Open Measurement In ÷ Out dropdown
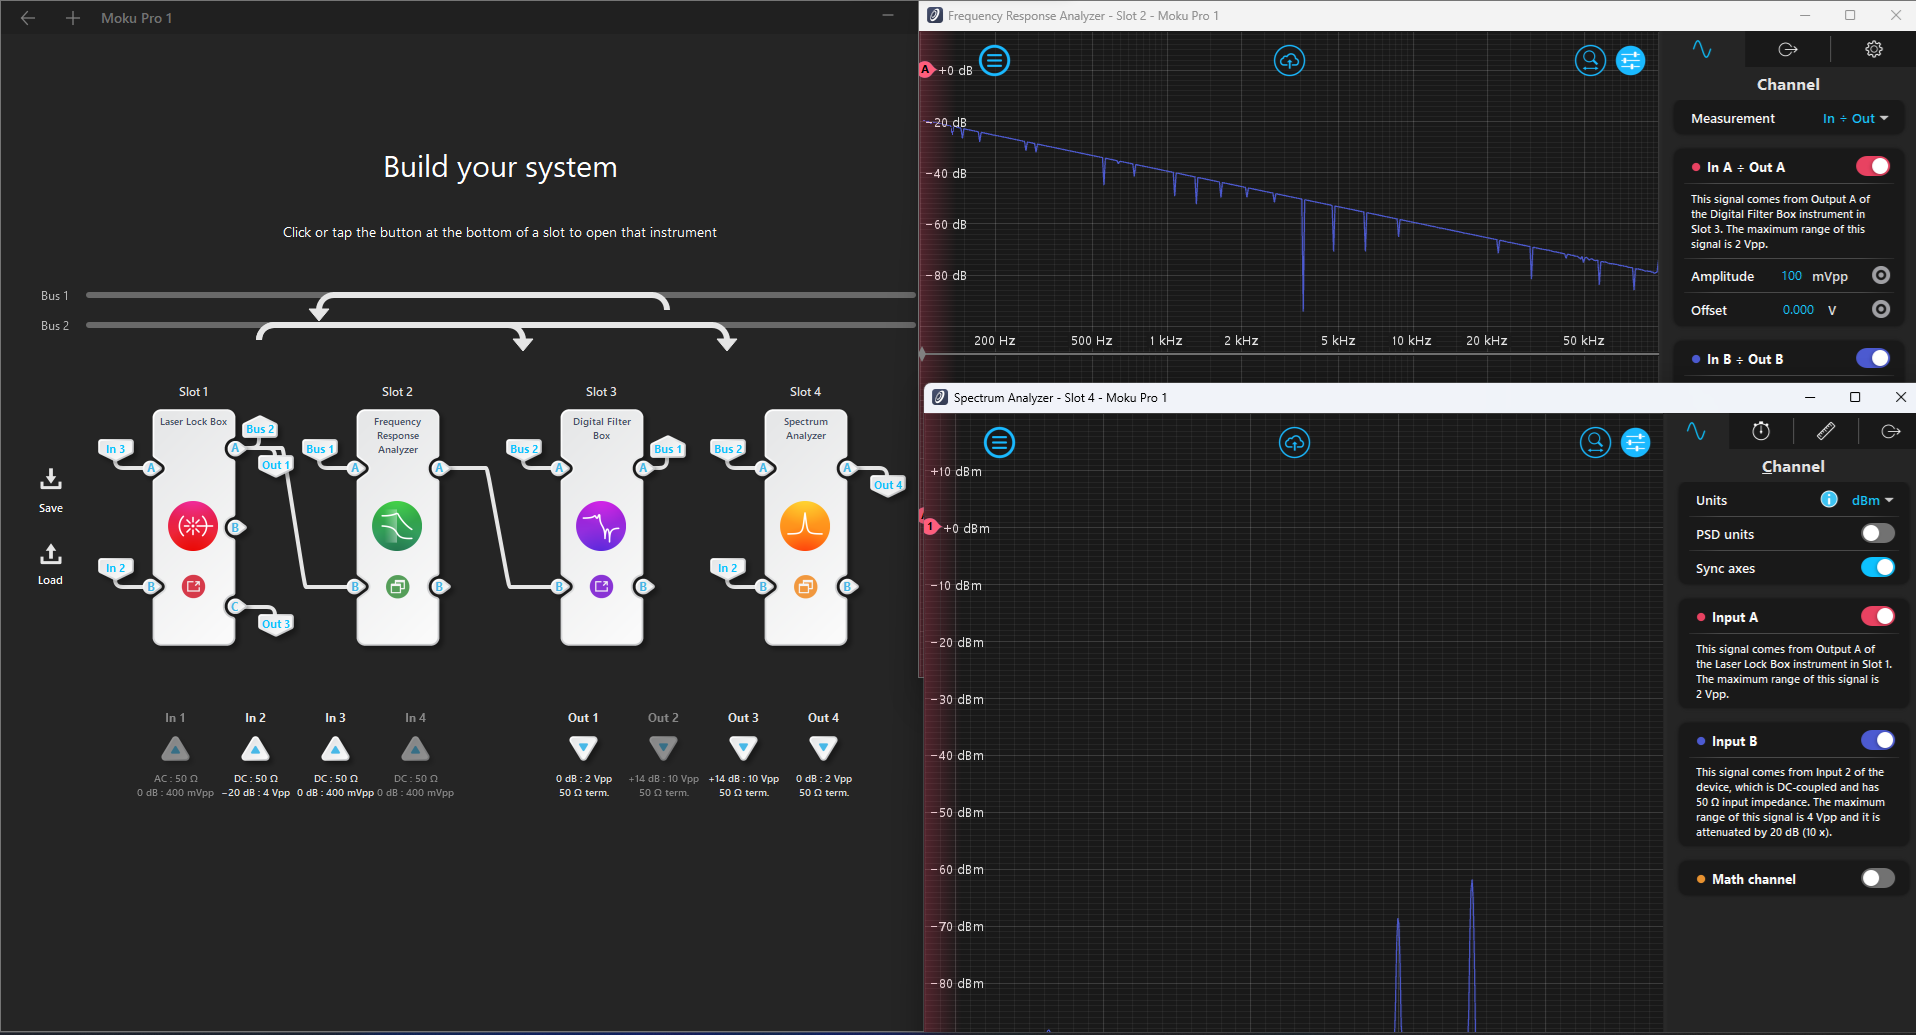 [x=1855, y=118]
